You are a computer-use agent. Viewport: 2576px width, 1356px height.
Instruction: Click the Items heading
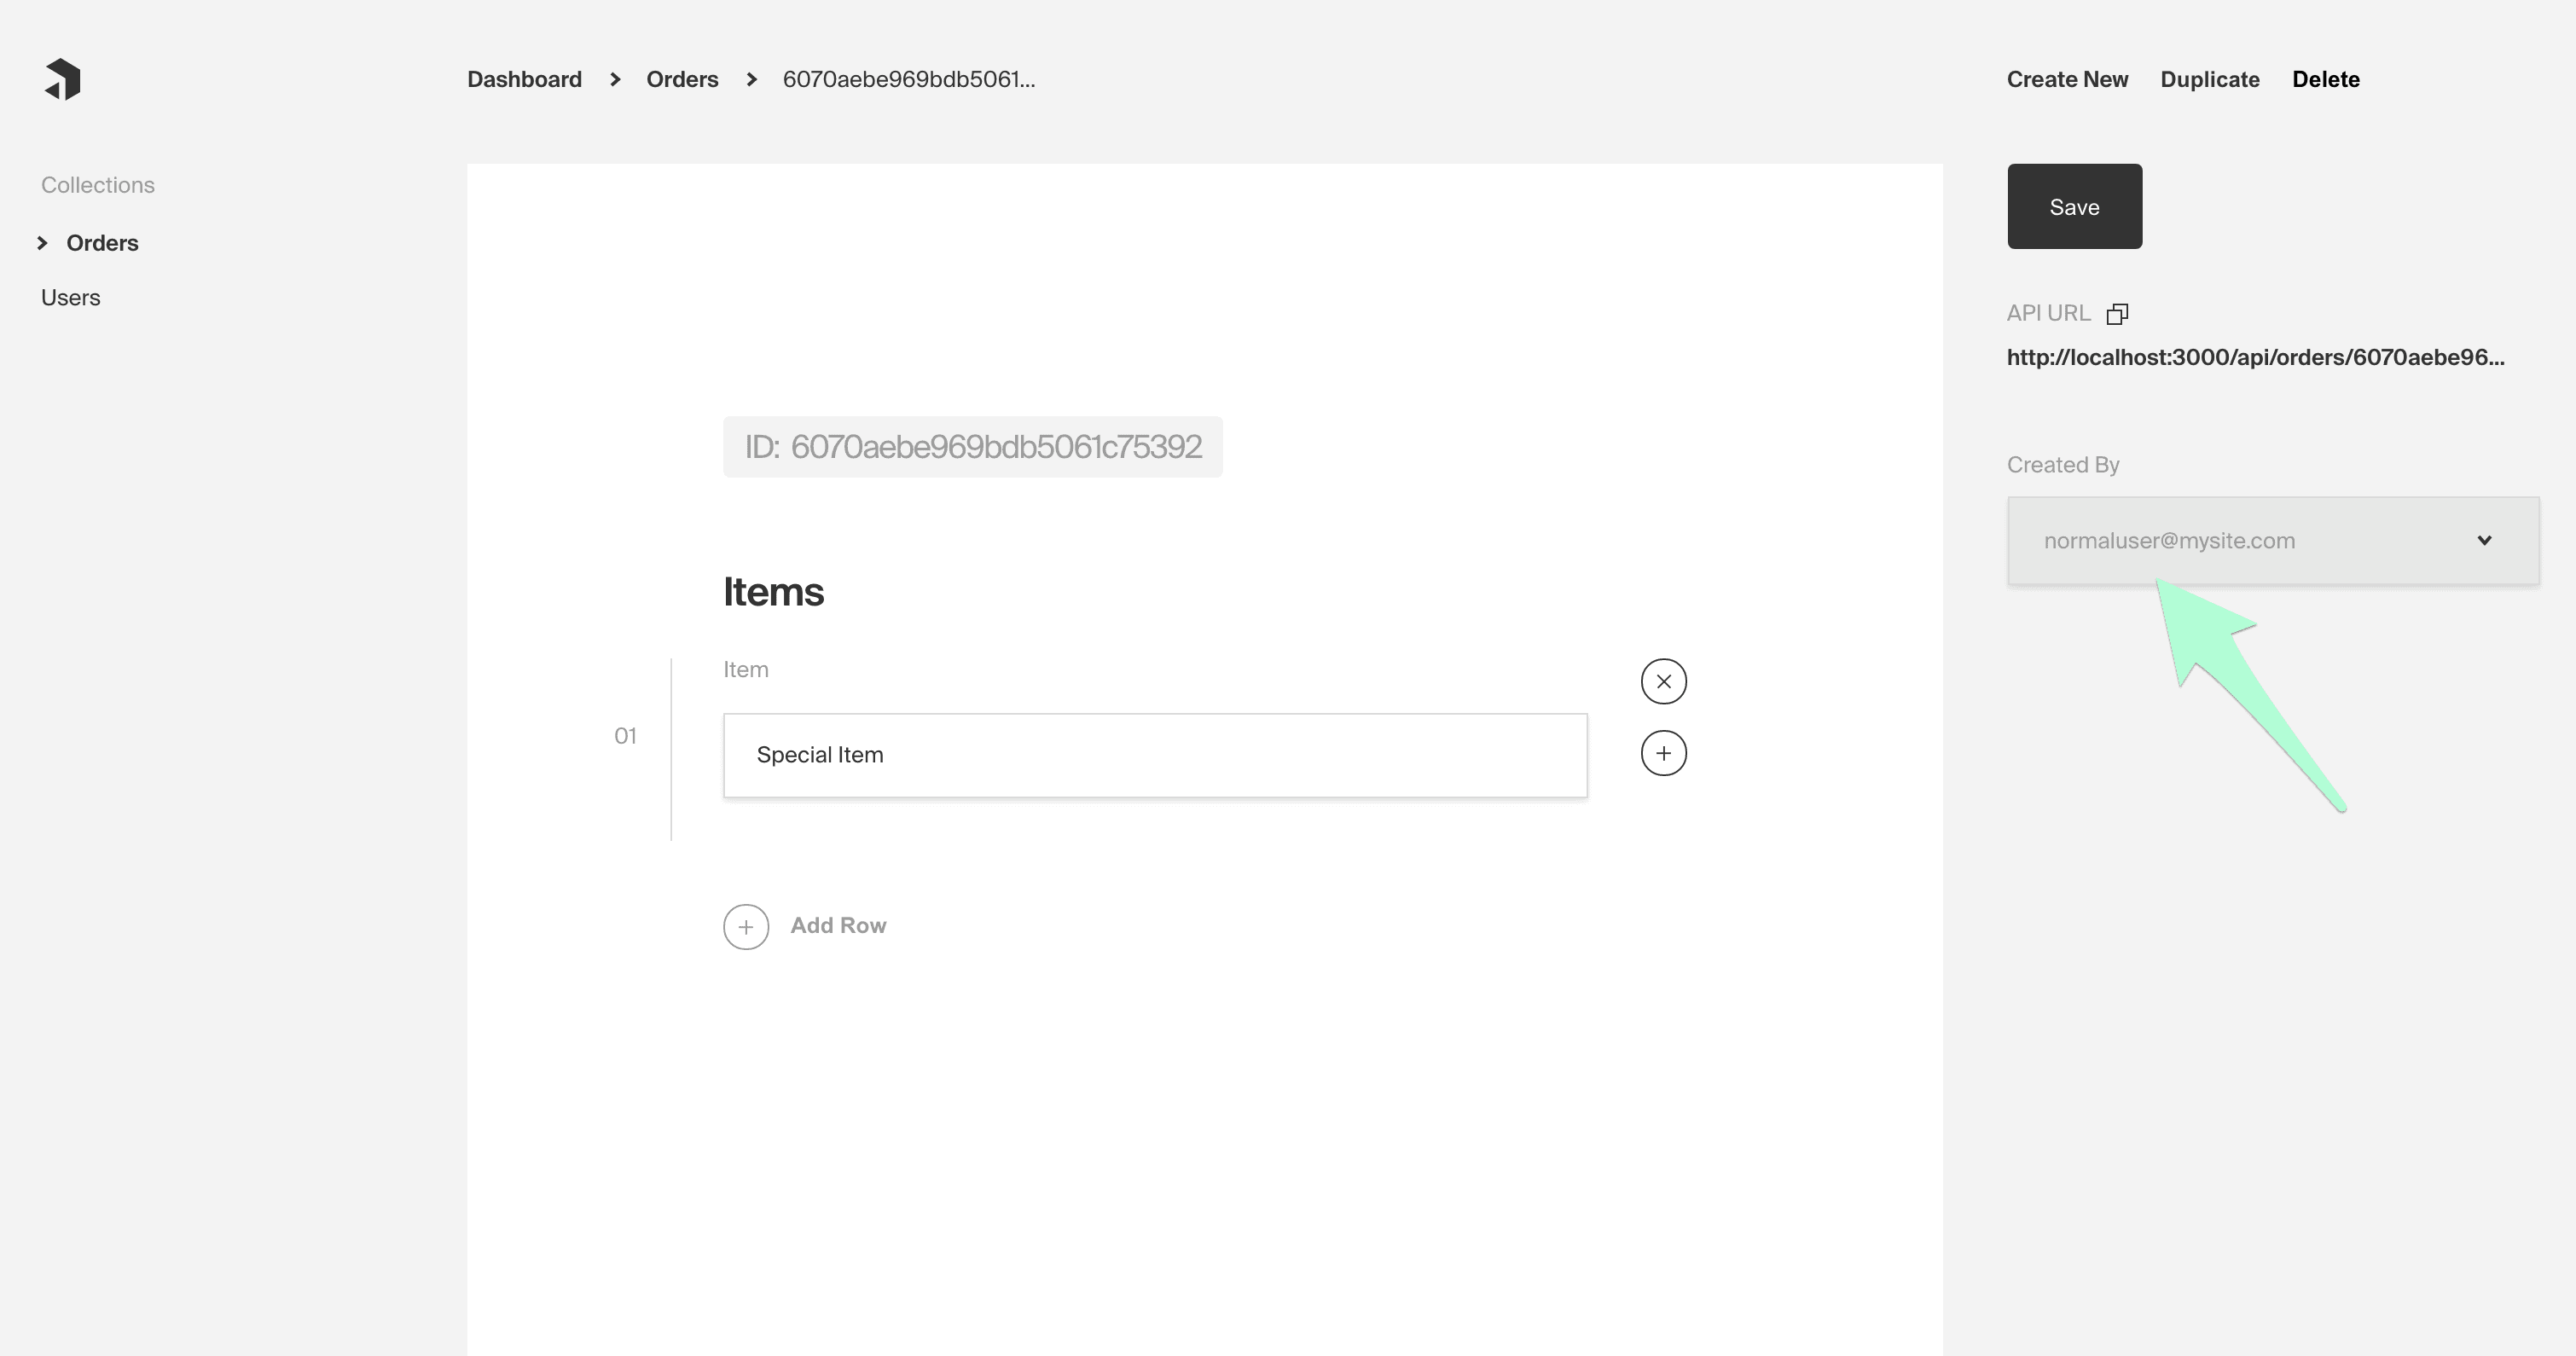(x=773, y=592)
